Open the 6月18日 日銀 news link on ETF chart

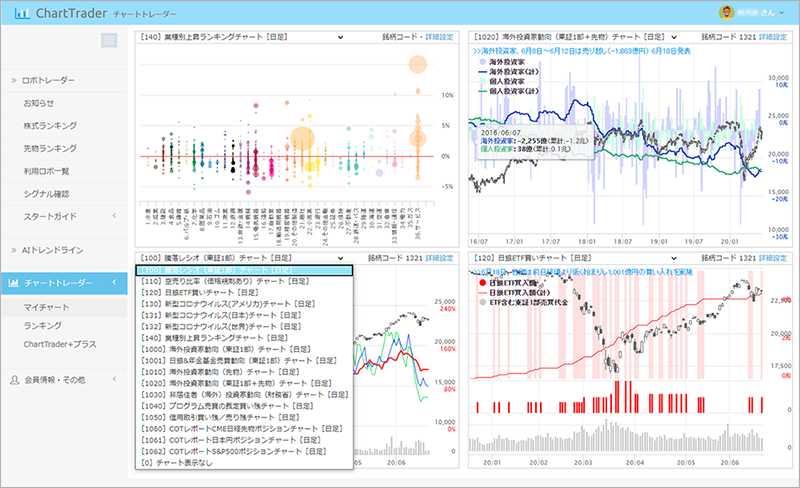(583, 272)
